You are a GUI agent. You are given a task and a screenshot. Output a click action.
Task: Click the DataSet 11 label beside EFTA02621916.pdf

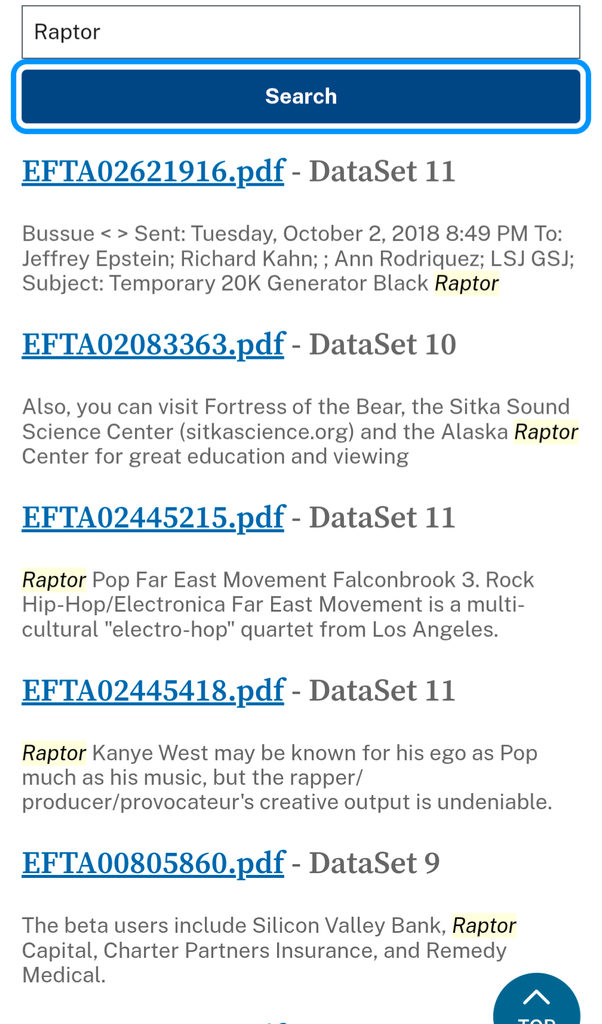[x=382, y=171]
